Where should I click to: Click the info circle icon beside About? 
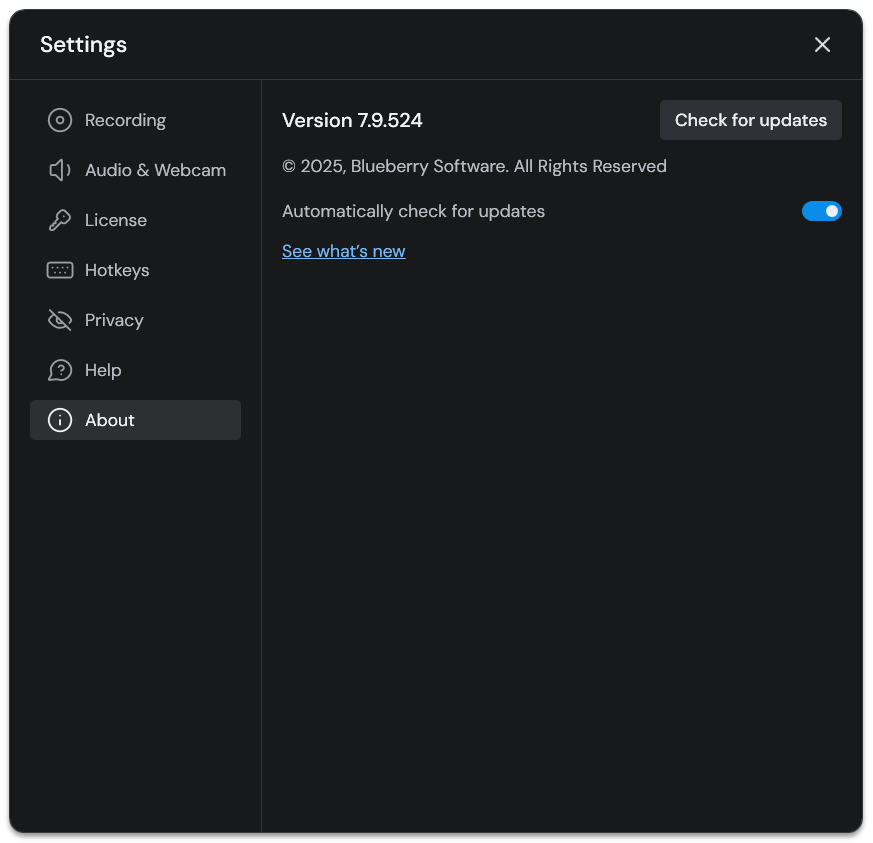coord(60,420)
